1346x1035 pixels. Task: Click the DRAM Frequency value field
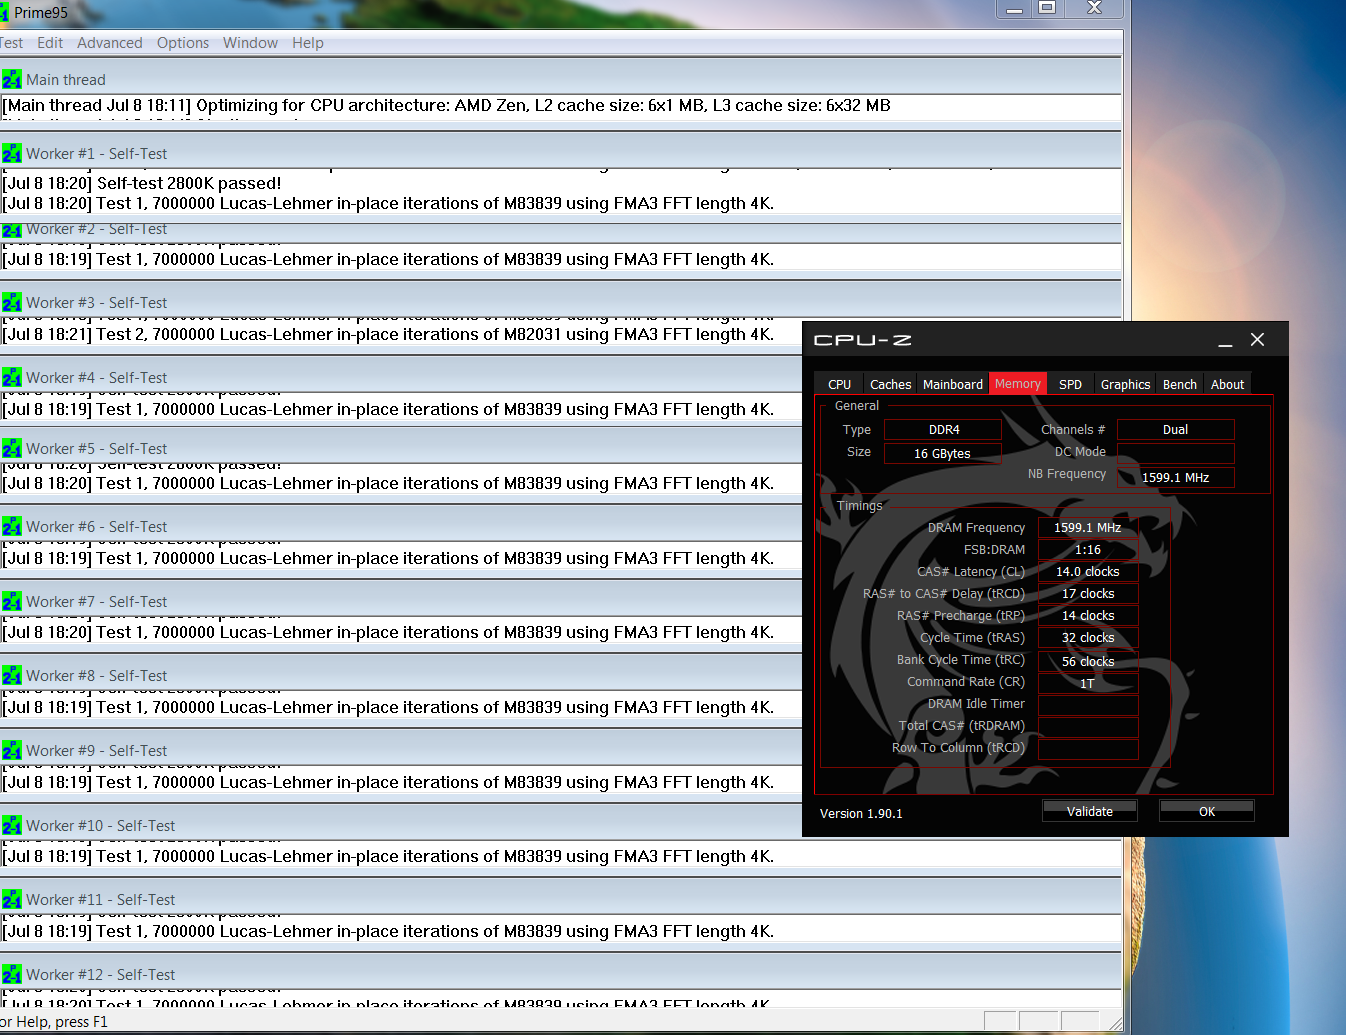tap(1088, 528)
